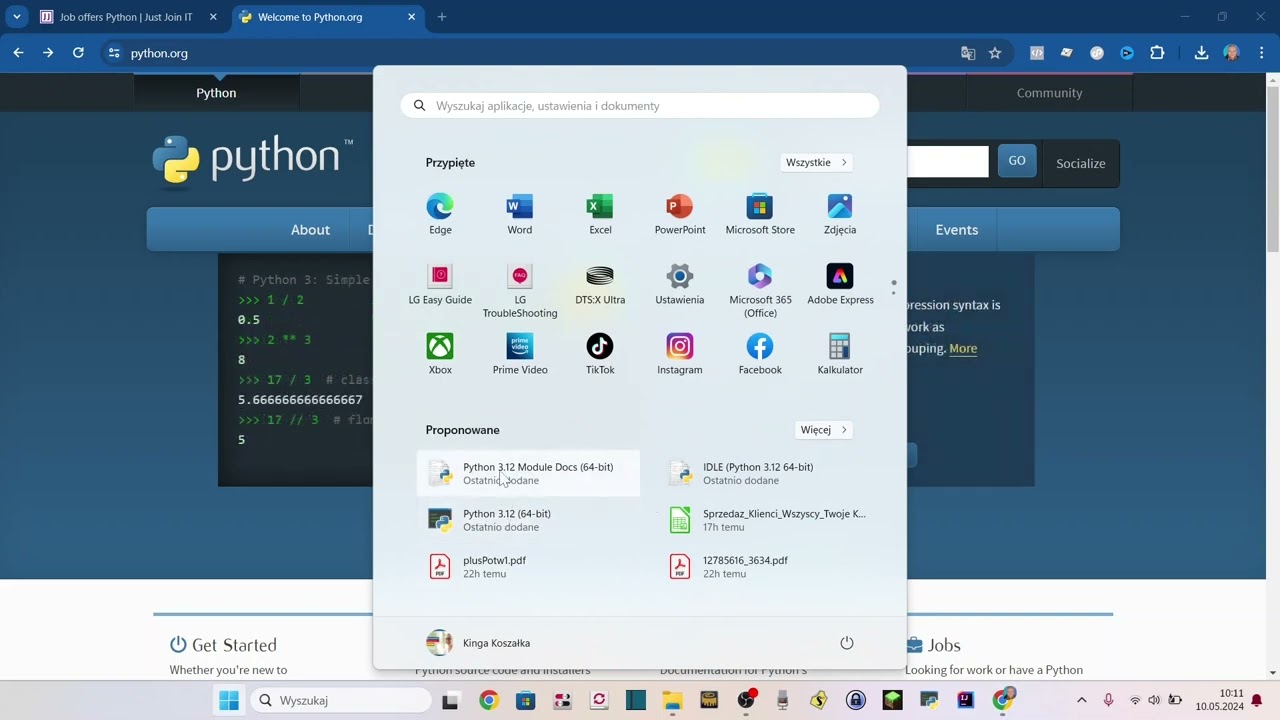Open the Edge app from pinned apps
This screenshot has height=720, width=1280.
pos(440,214)
